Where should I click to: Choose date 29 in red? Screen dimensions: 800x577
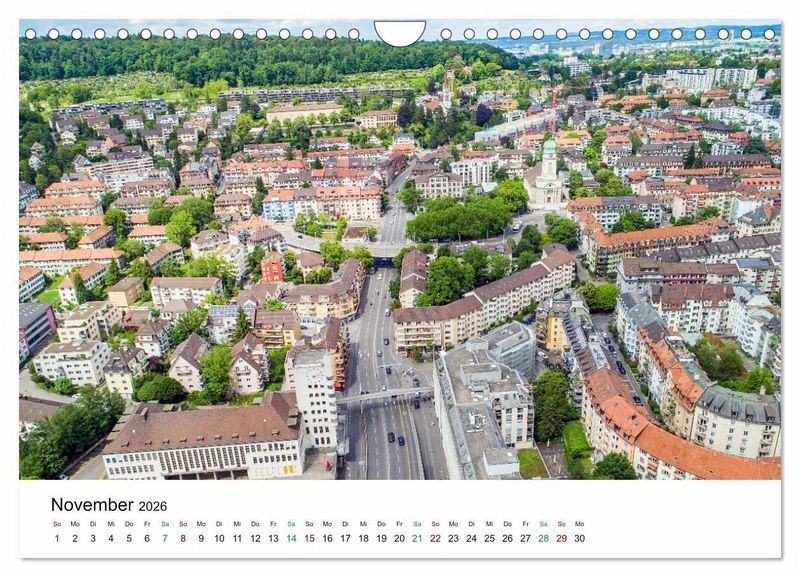[561, 538]
